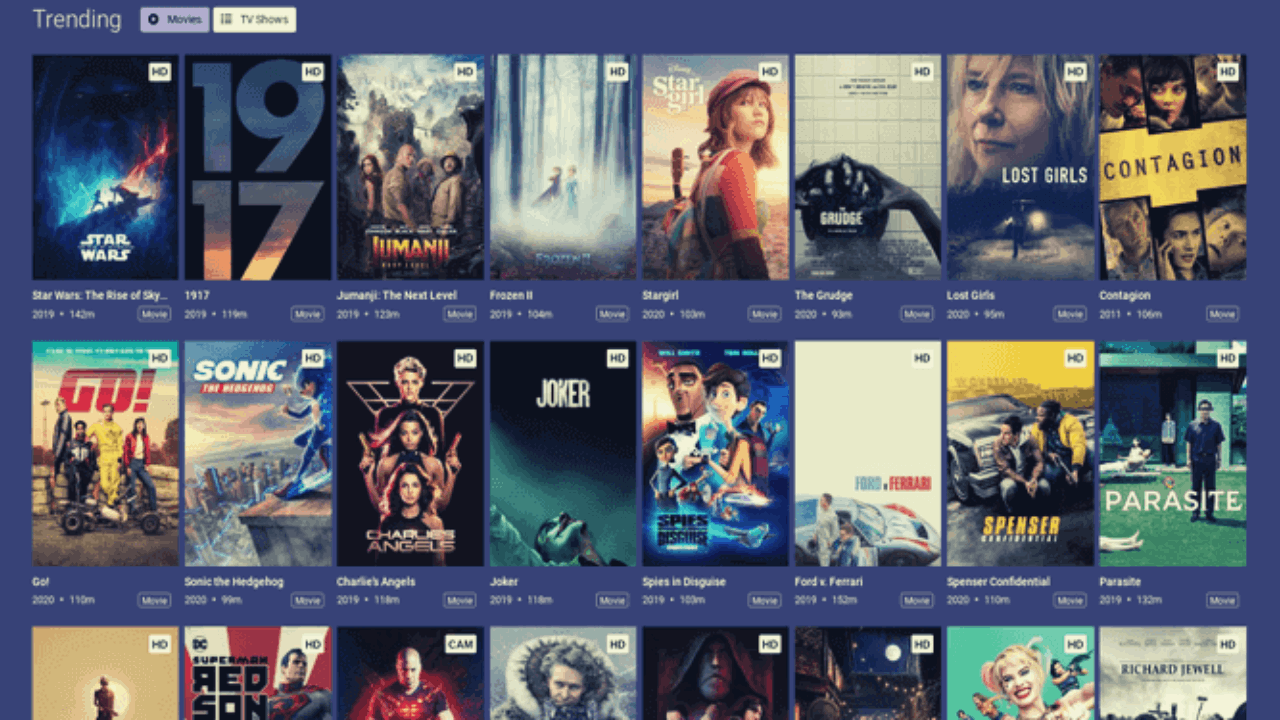1280x720 pixels.
Task: Click the Stargirl title link
Action: point(662,296)
